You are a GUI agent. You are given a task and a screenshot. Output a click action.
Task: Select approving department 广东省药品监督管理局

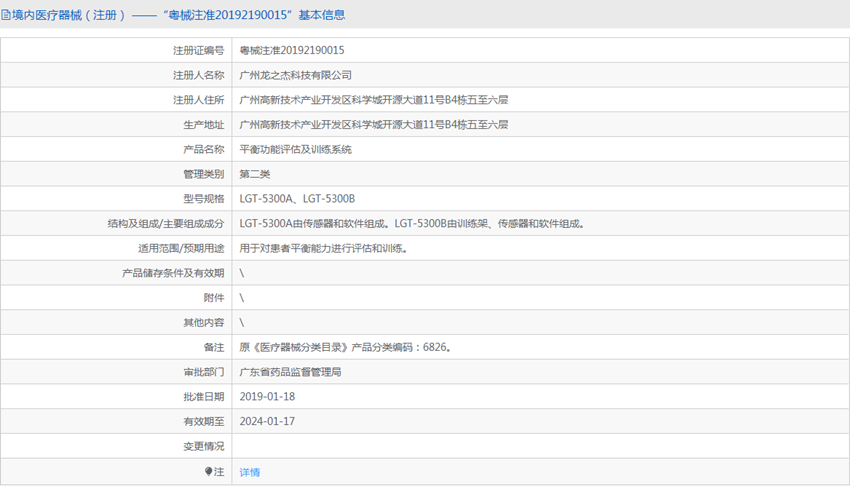coord(290,372)
